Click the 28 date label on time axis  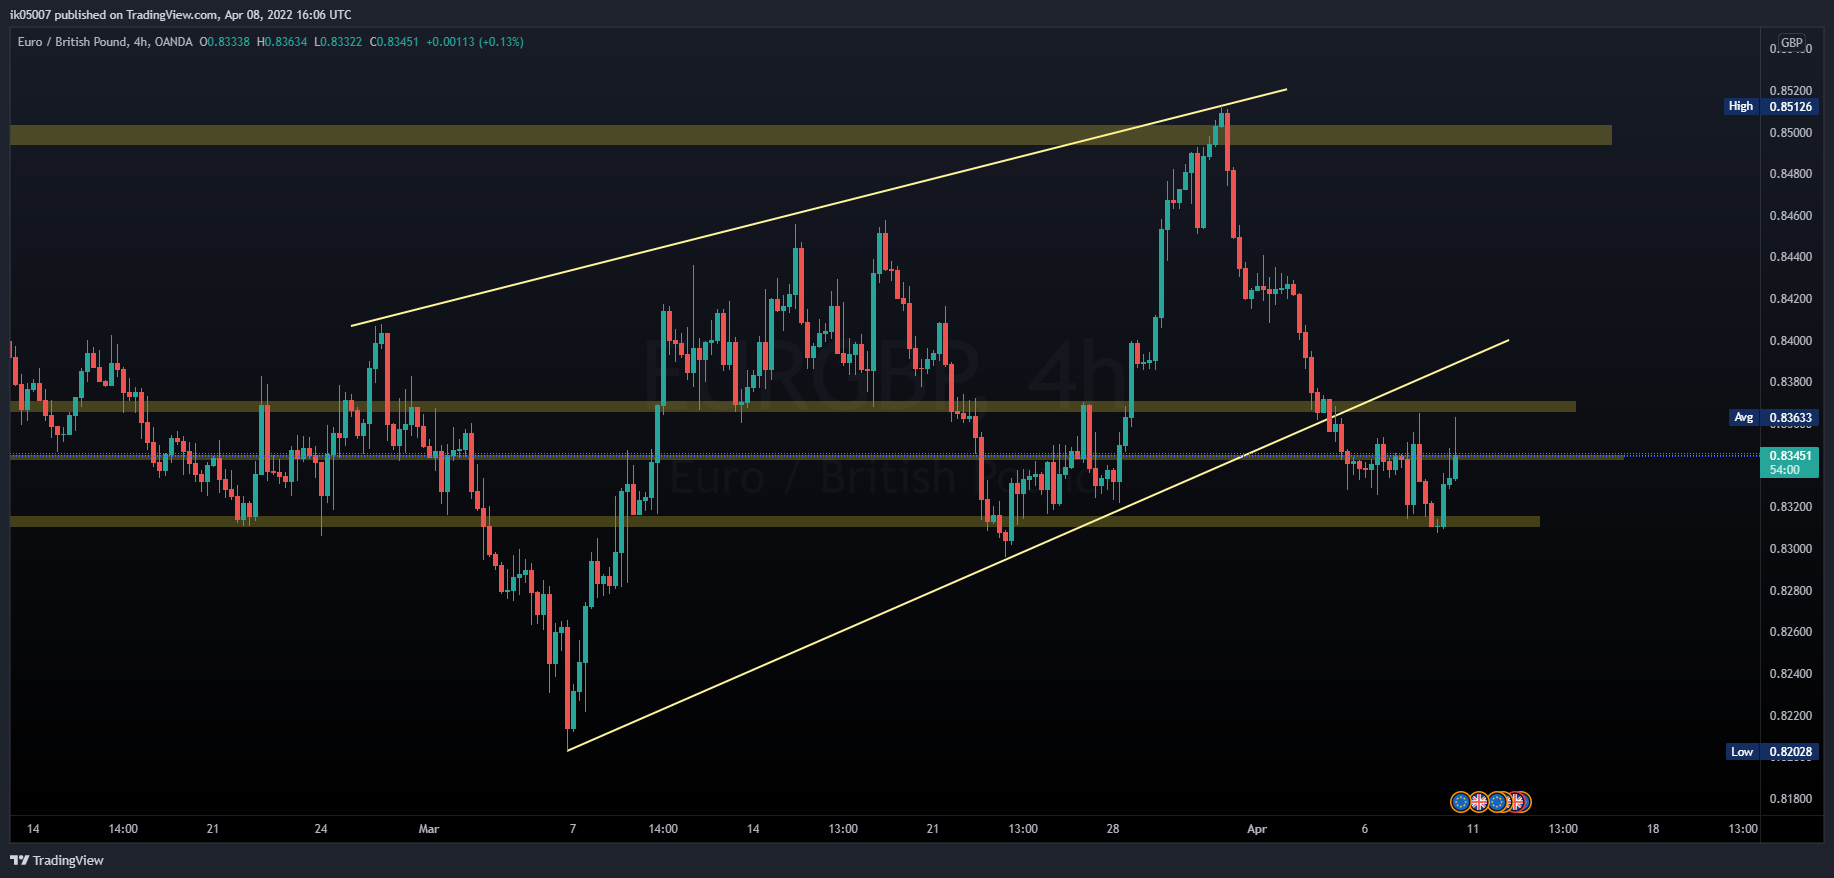(x=1113, y=829)
